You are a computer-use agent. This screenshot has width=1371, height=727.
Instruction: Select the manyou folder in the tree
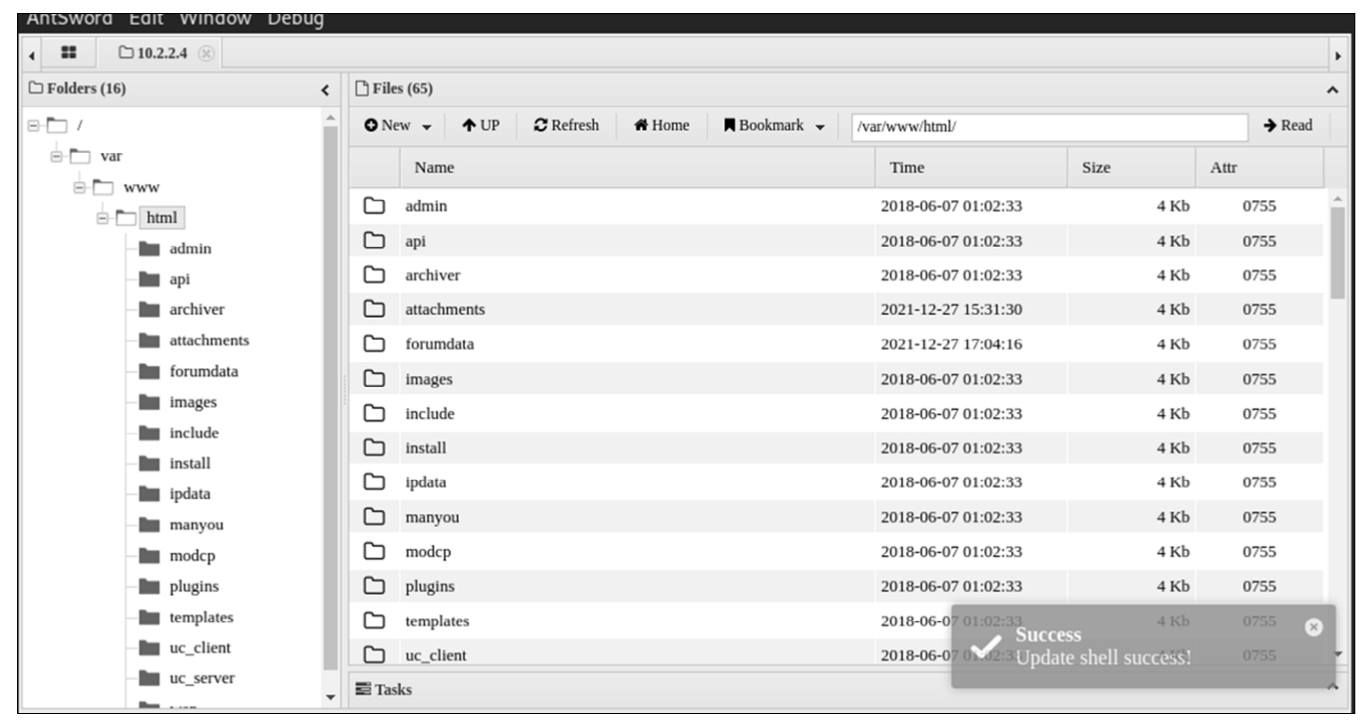196,525
